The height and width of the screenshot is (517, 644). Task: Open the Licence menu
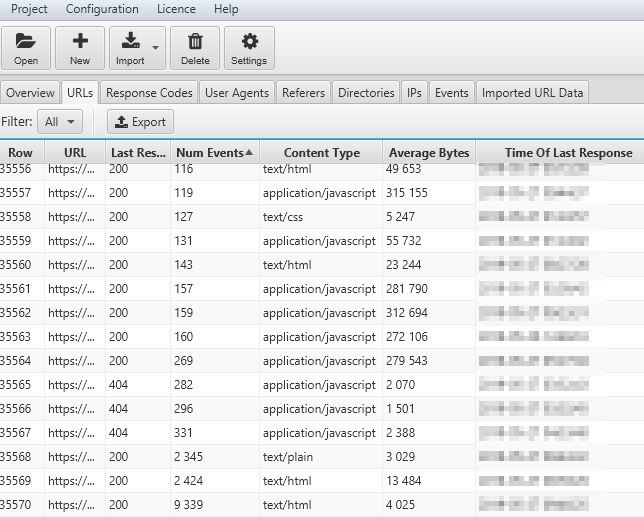click(176, 9)
